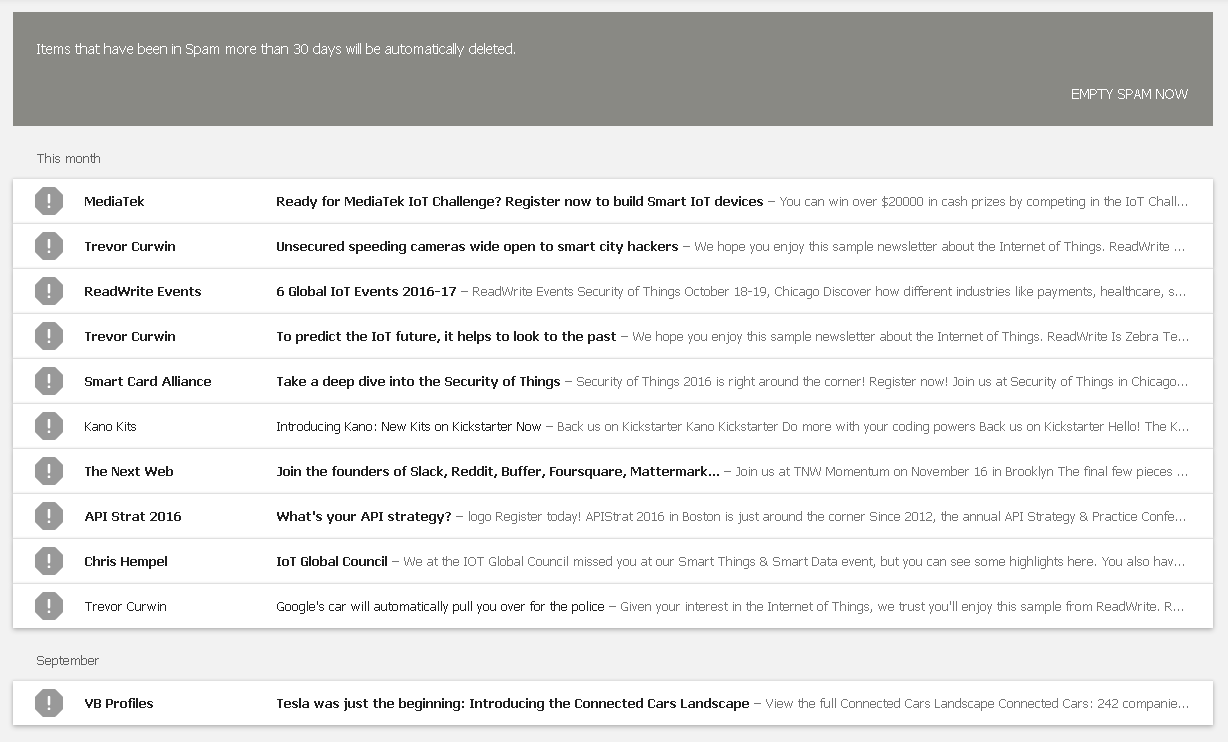Click the 'This month' section header
Image resolution: width=1228 pixels, height=742 pixels.
click(x=69, y=158)
